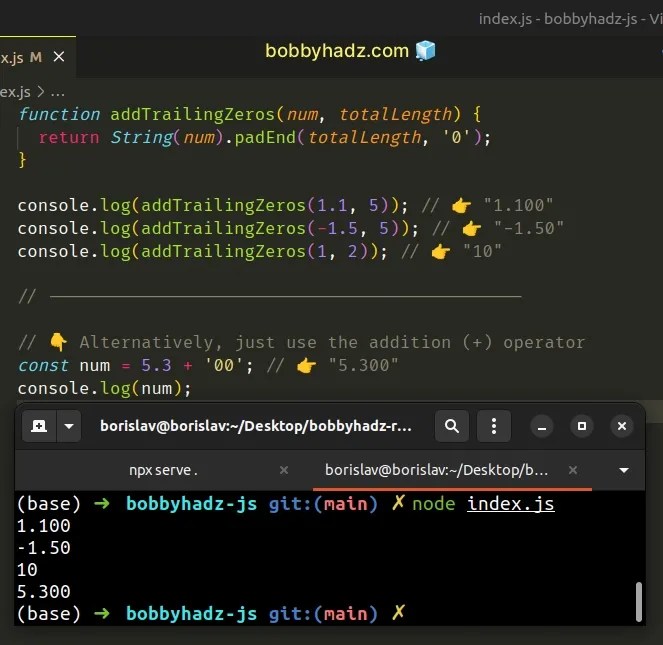This screenshot has height=645, width=663.
Task: Open terminal three-dot menu
Action: pyautogui.click(x=493, y=426)
